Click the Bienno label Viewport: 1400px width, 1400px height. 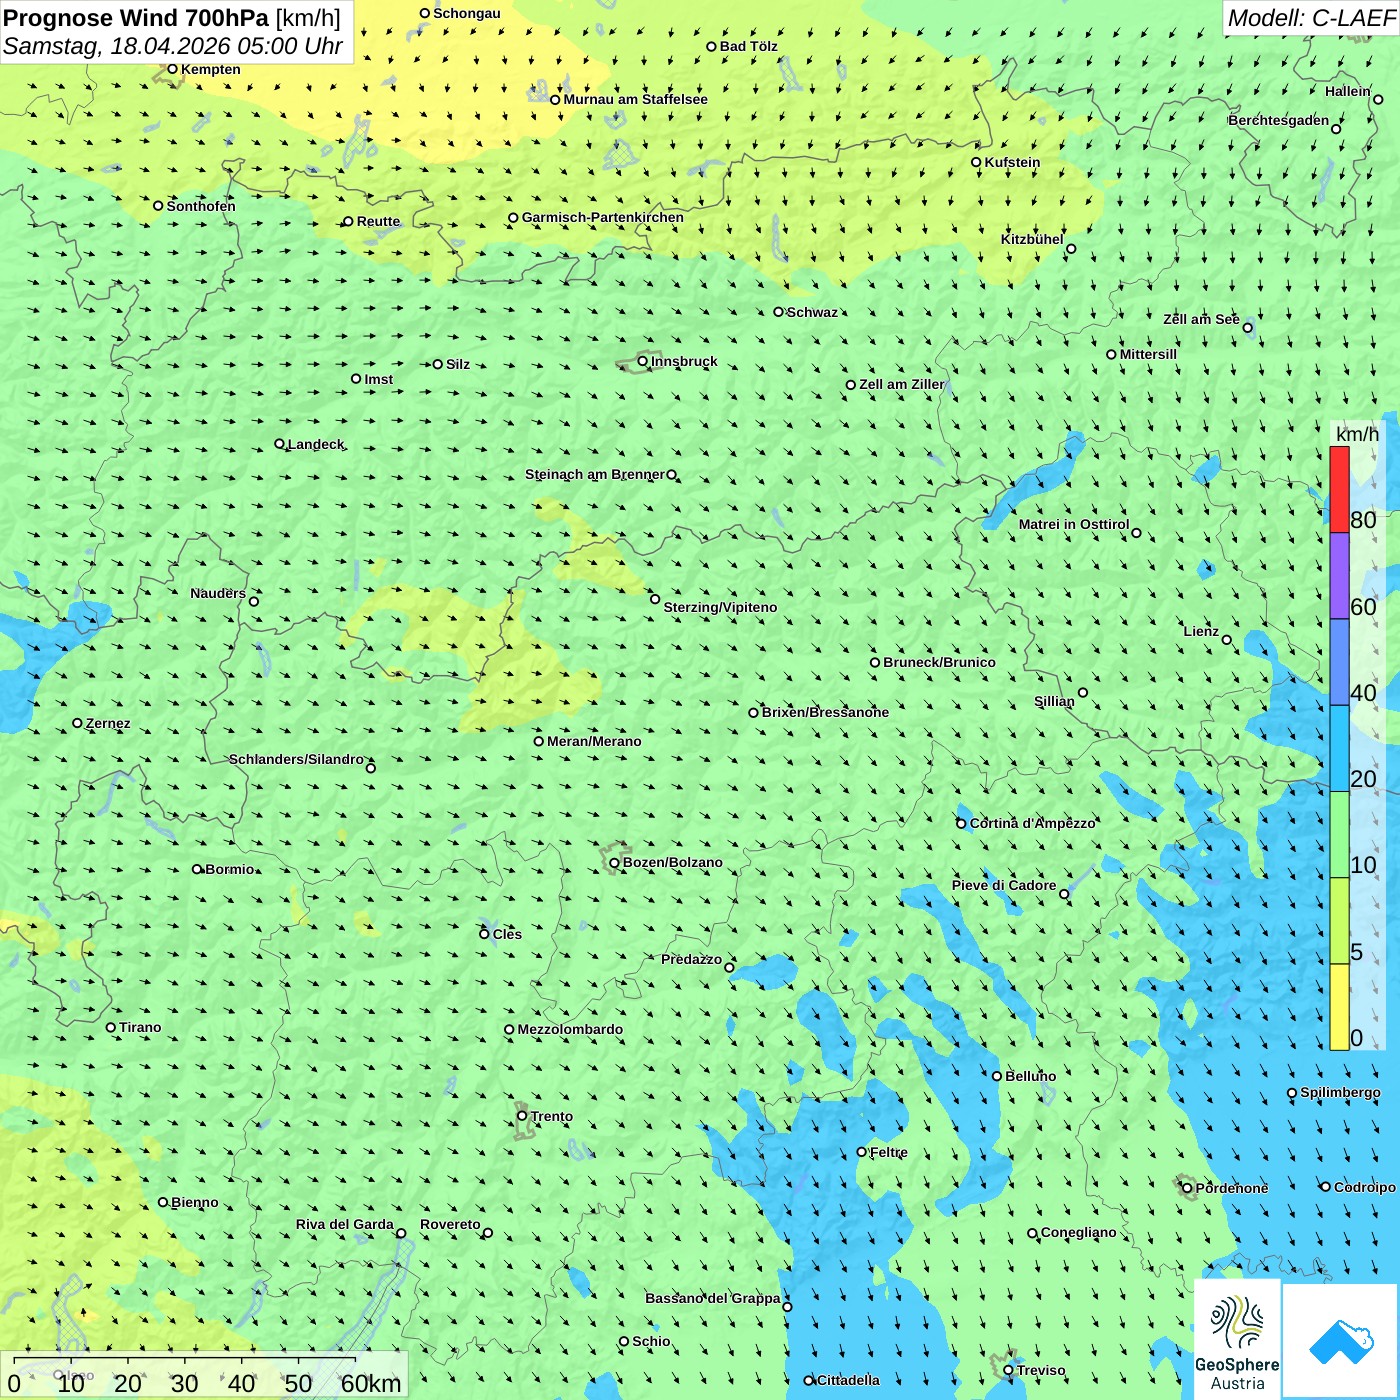tap(195, 1202)
